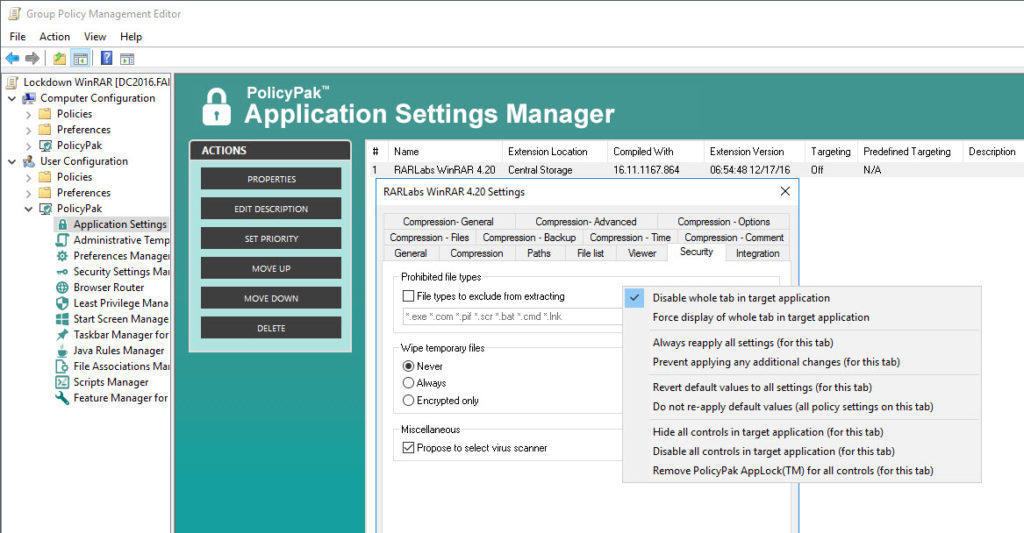Collapse the Computer Configuration node

coord(12,98)
